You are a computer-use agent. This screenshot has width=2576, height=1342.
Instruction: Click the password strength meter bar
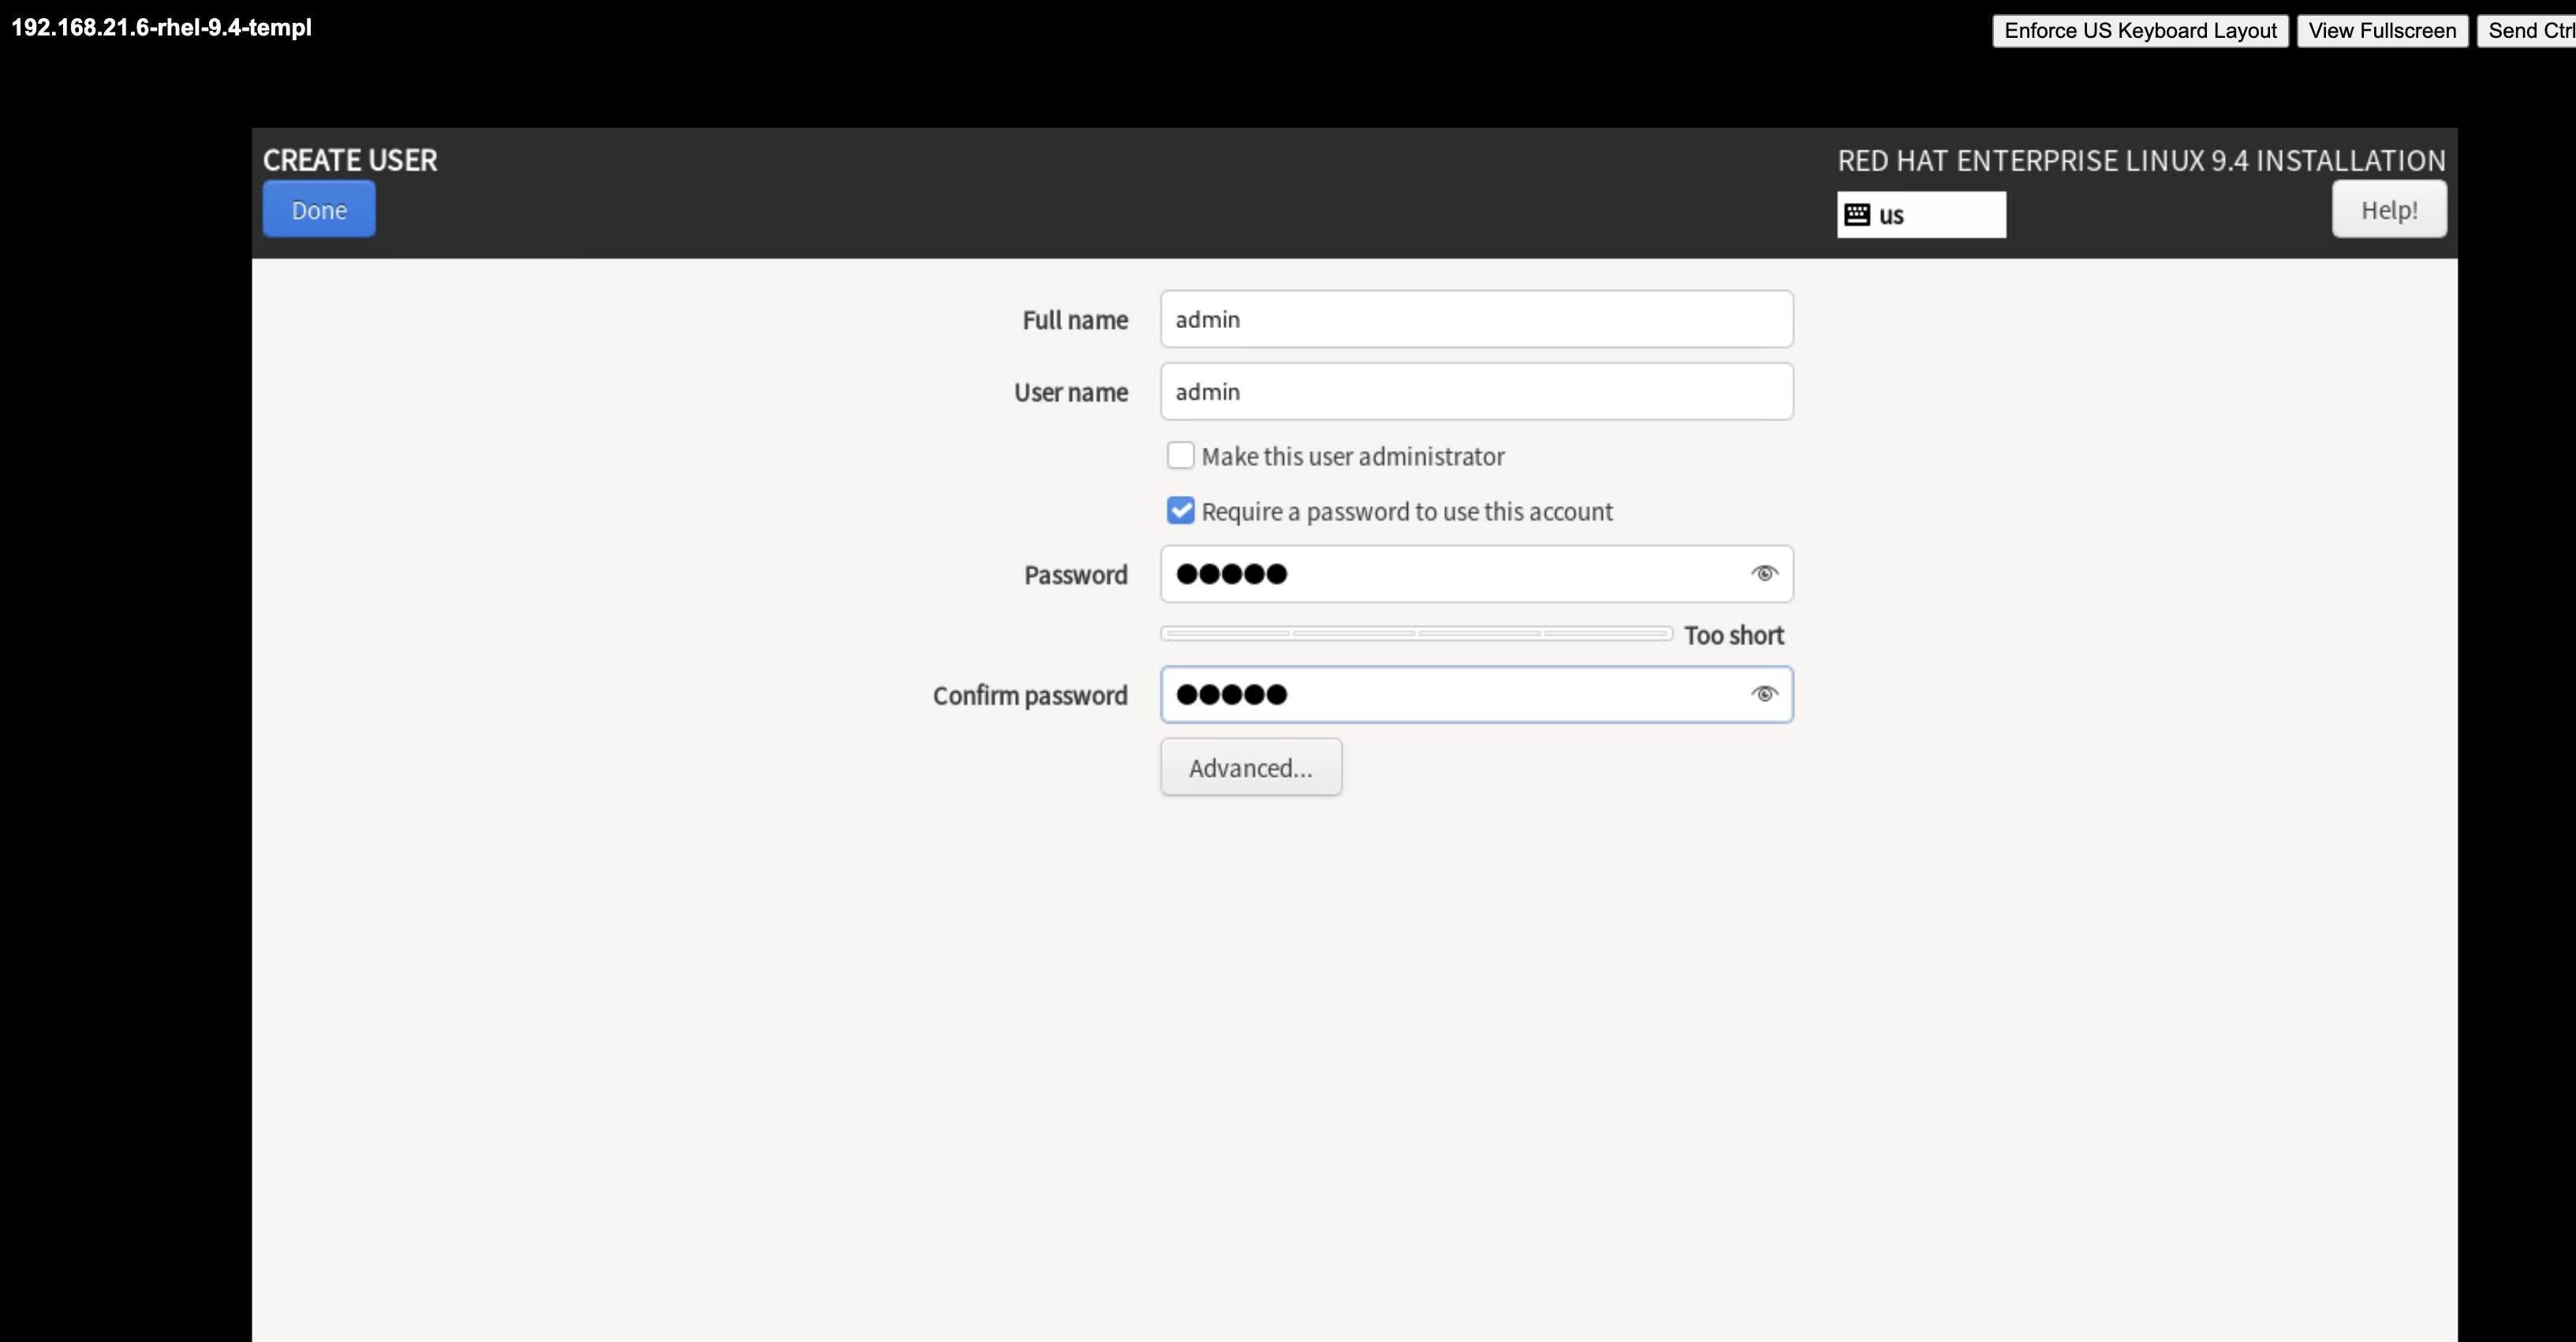coord(1415,633)
